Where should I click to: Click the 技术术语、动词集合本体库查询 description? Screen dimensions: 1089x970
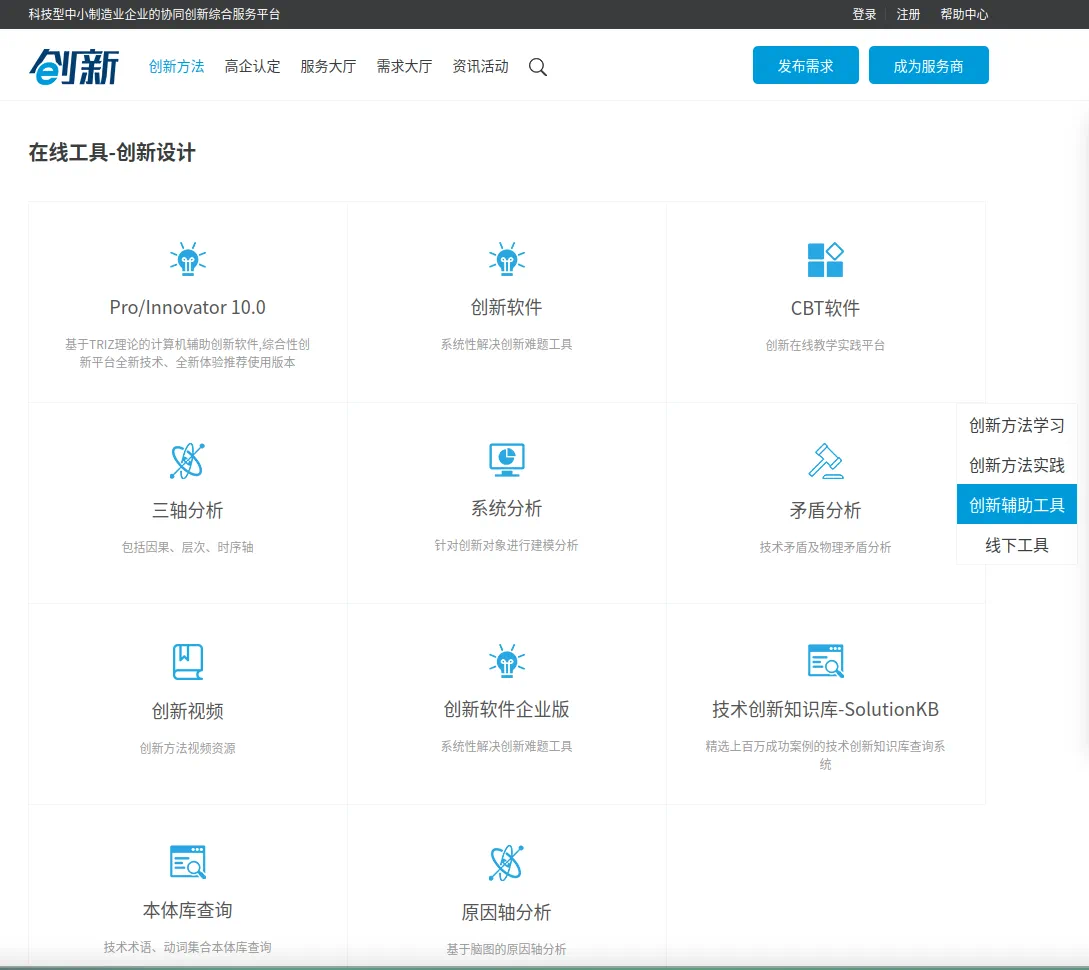coord(188,947)
